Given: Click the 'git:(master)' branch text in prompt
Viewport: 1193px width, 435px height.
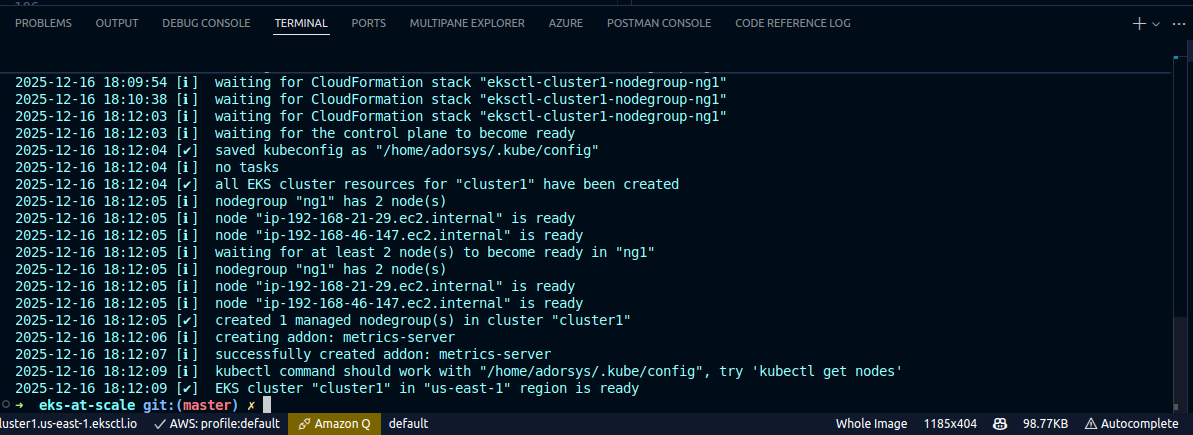Looking at the screenshot, I should pos(191,405).
